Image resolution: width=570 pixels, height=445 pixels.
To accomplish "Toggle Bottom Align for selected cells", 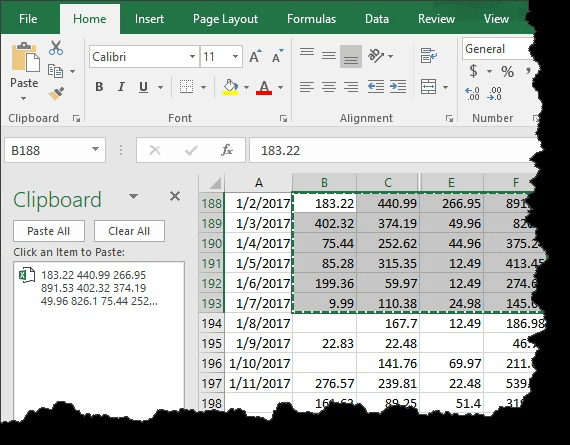I will [351, 56].
